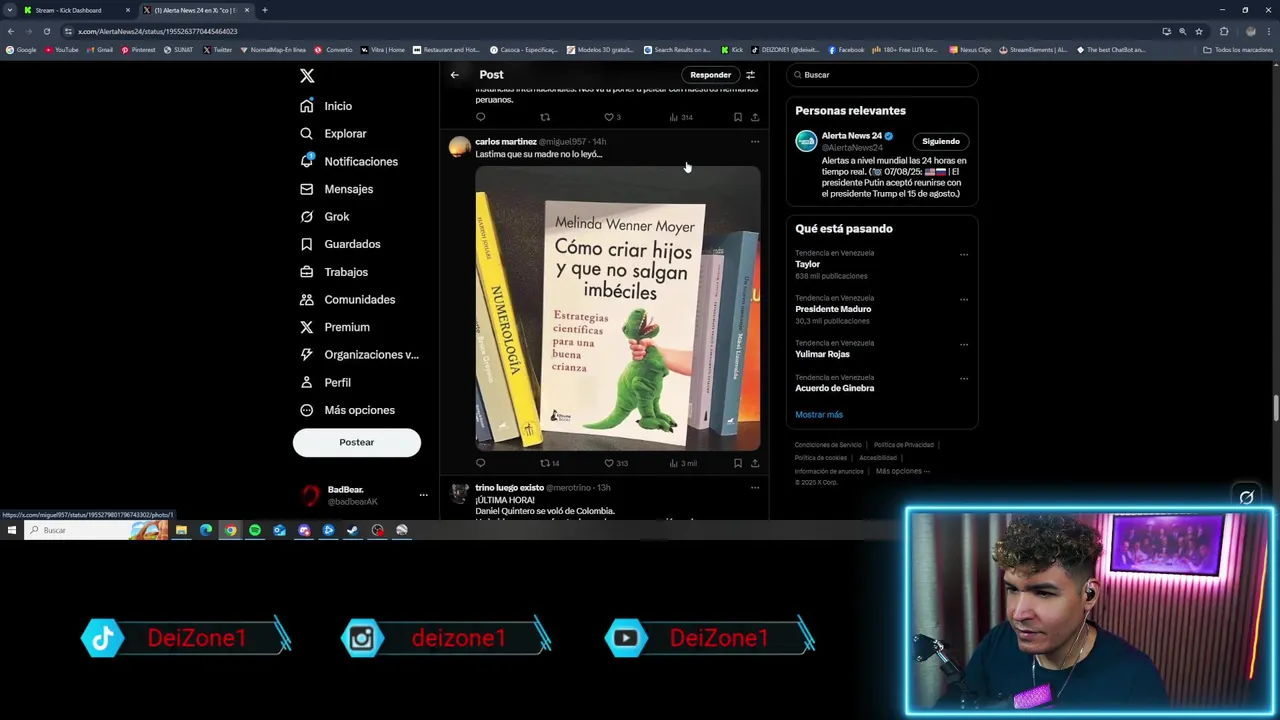Open BadBear account menu dots

(x=423, y=495)
